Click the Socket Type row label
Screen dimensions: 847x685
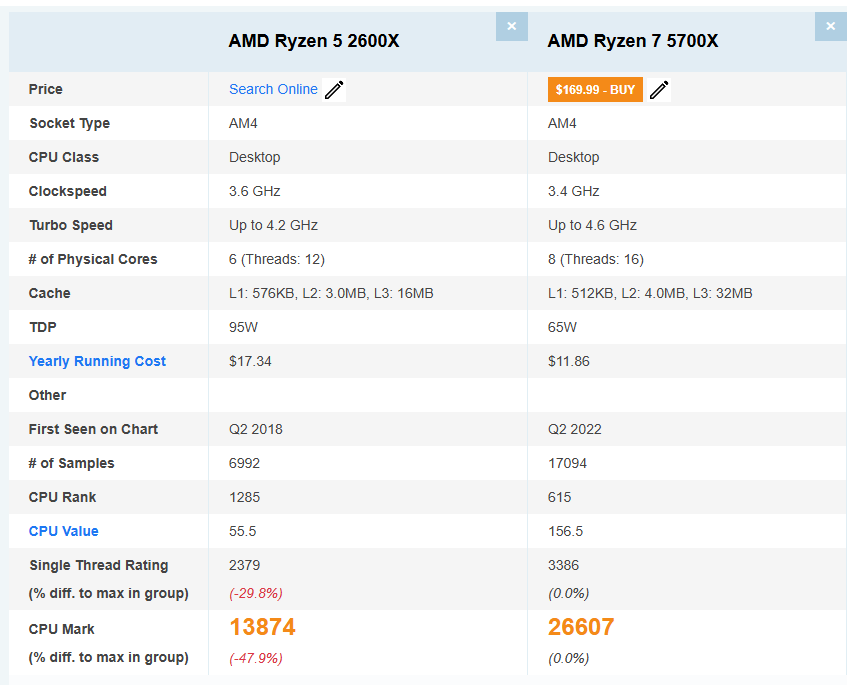point(69,123)
